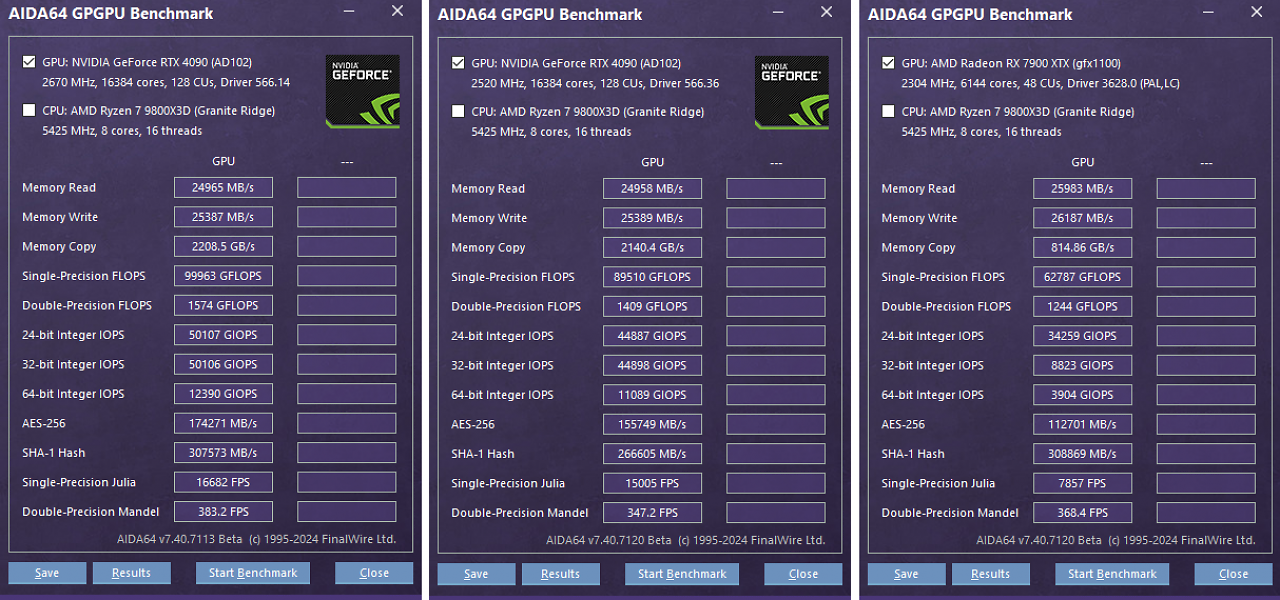Select the 814.86 GB/s Memory Copy value
The image size is (1280, 600).
point(1082,247)
